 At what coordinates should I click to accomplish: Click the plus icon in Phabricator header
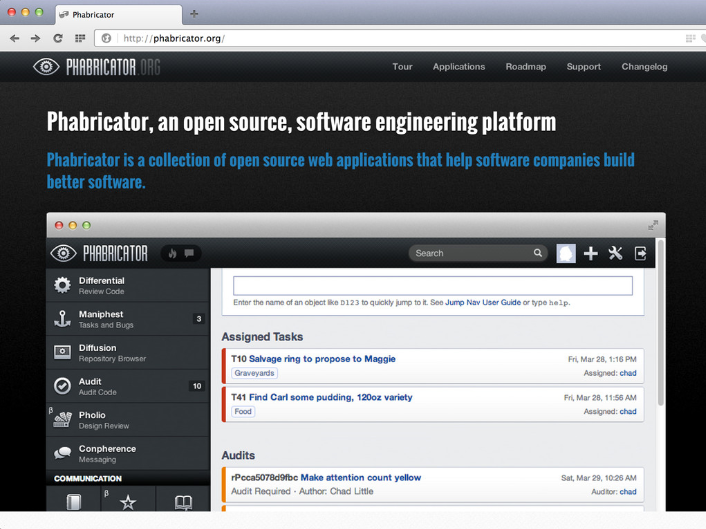(x=591, y=254)
